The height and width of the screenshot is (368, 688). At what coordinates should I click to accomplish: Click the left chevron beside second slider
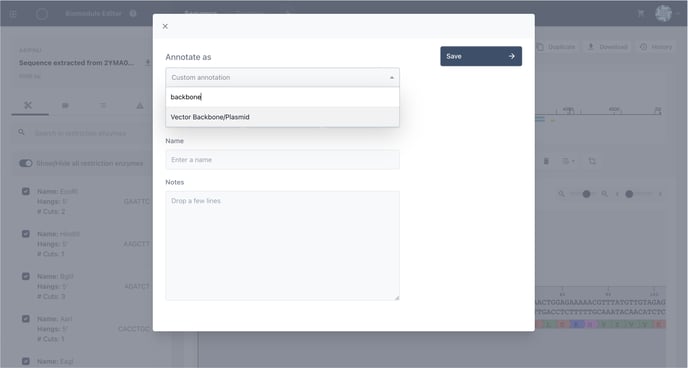(x=617, y=194)
